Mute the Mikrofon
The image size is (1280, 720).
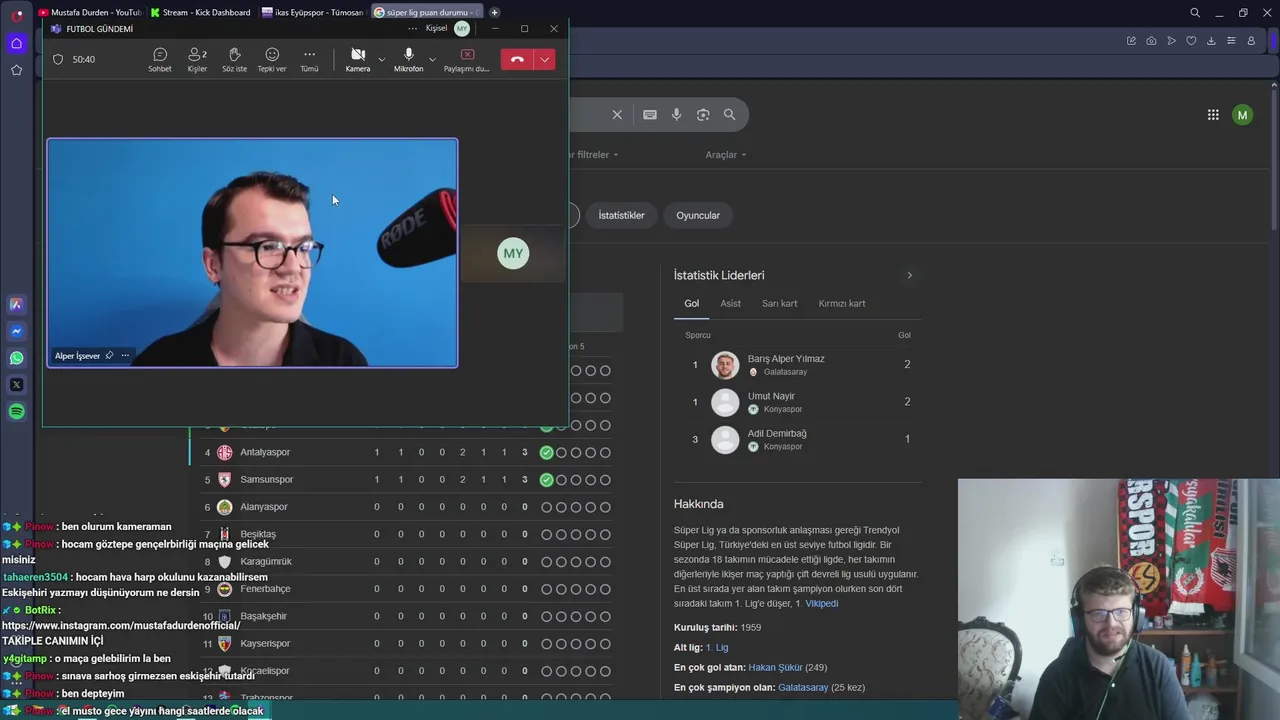coord(408,59)
